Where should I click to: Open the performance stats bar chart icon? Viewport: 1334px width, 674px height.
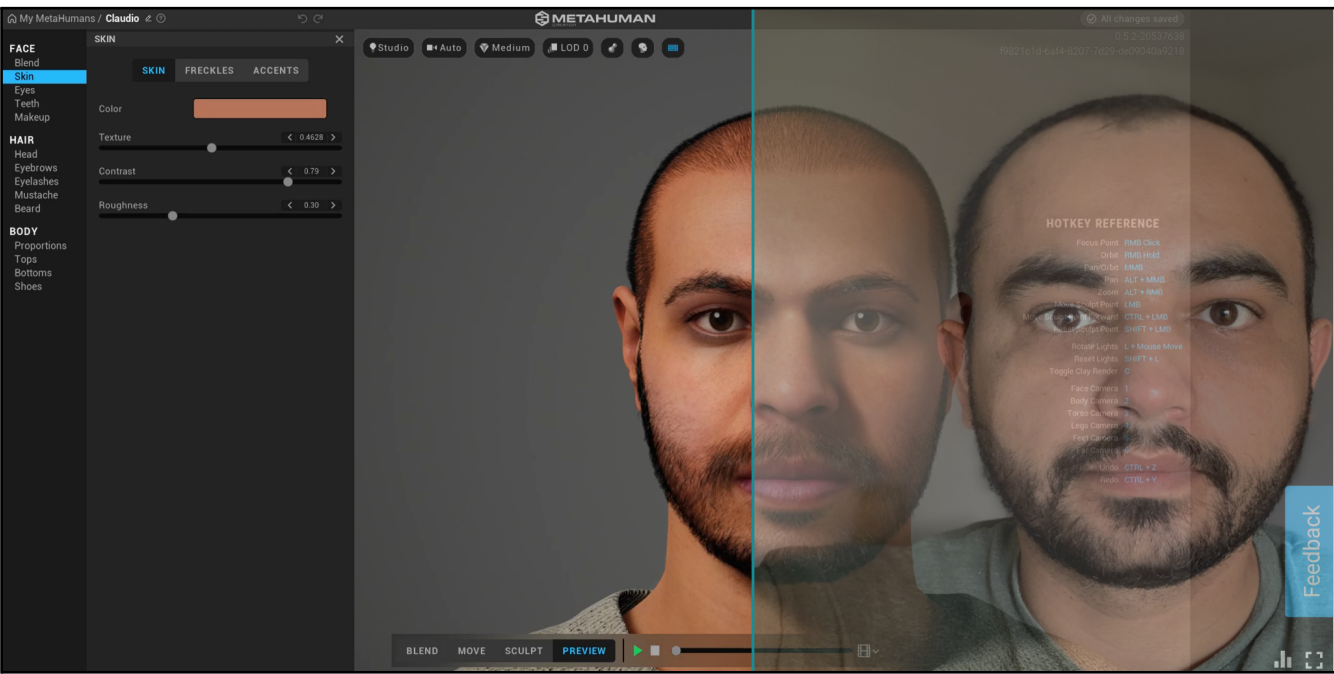pos(1283,659)
